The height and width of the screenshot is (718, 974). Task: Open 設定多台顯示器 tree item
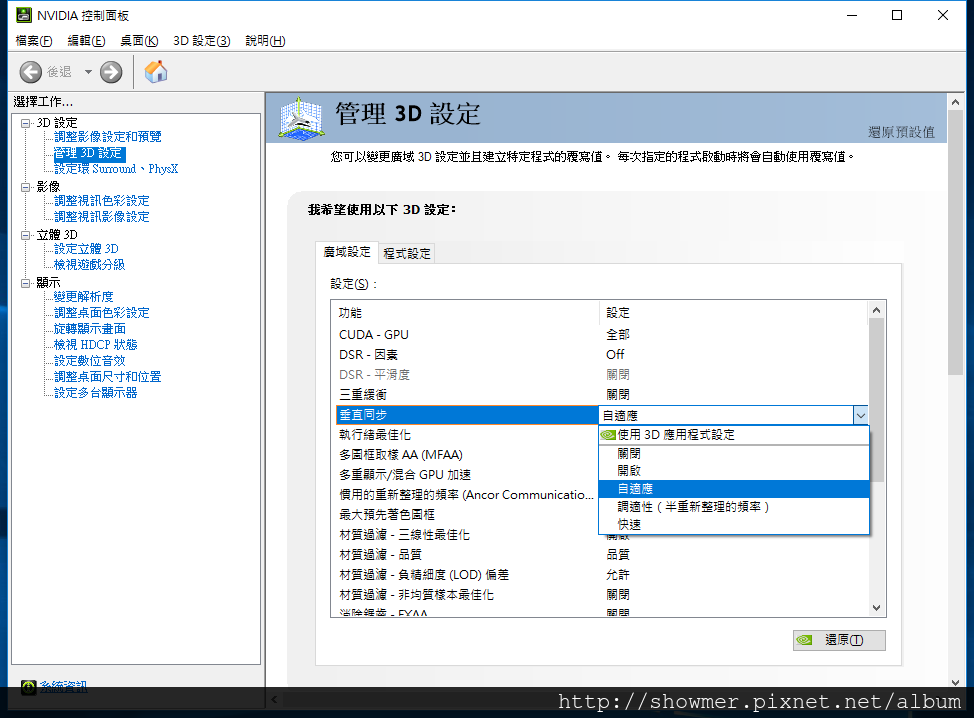point(96,393)
